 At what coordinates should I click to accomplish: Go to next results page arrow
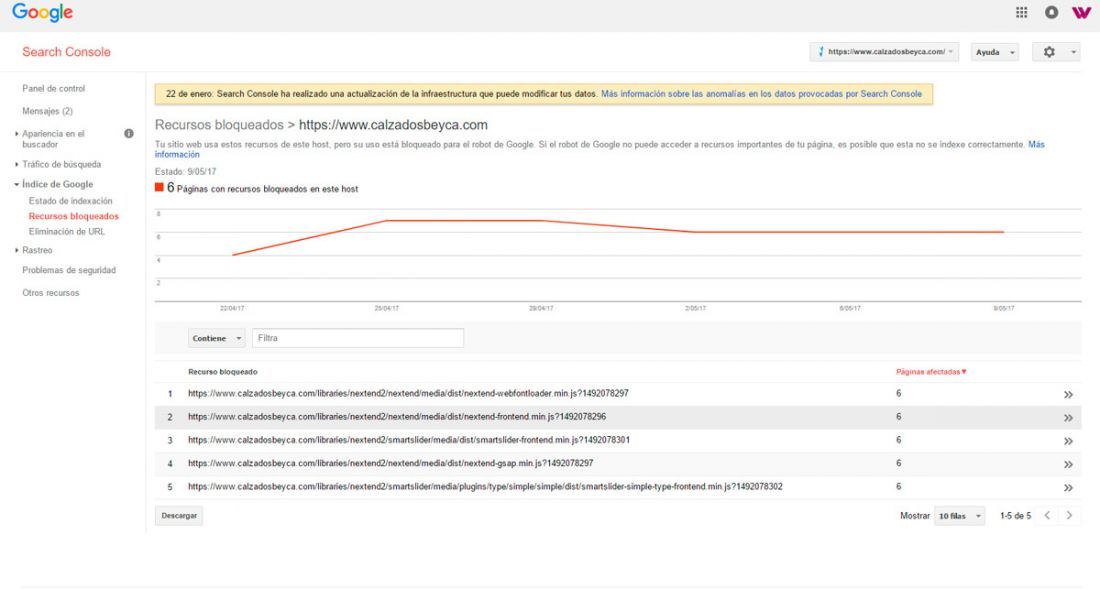coord(1069,515)
